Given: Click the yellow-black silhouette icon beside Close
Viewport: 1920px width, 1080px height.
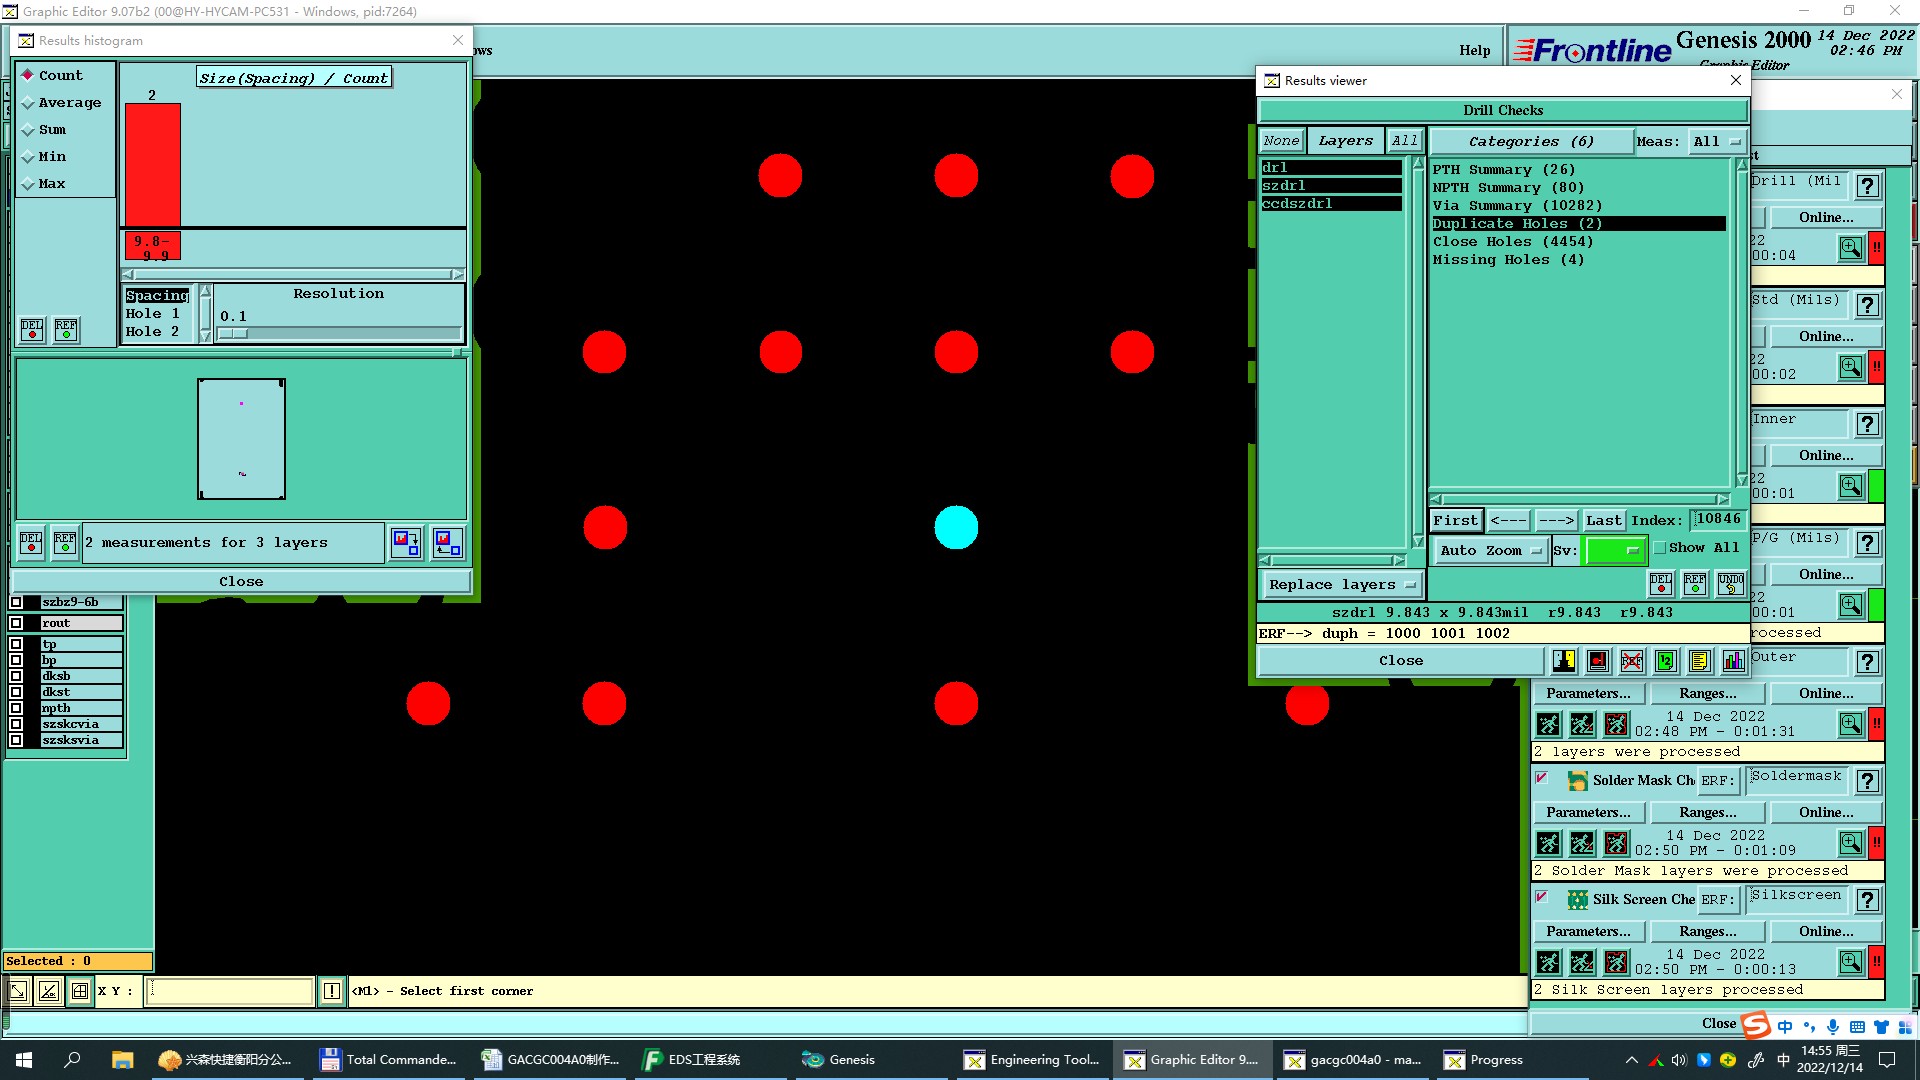Looking at the screenshot, I should (1565, 661).
